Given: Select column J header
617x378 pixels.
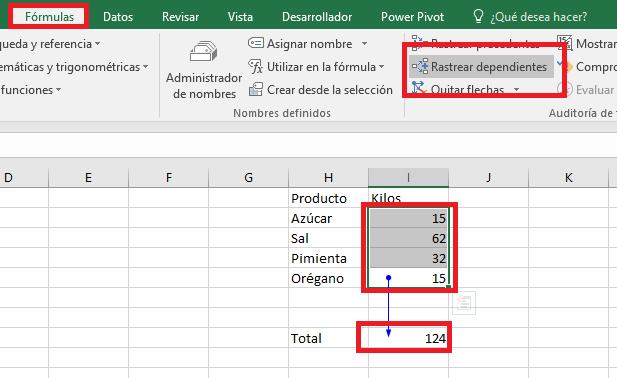Looking at the screenshot, I should point(488,178).
